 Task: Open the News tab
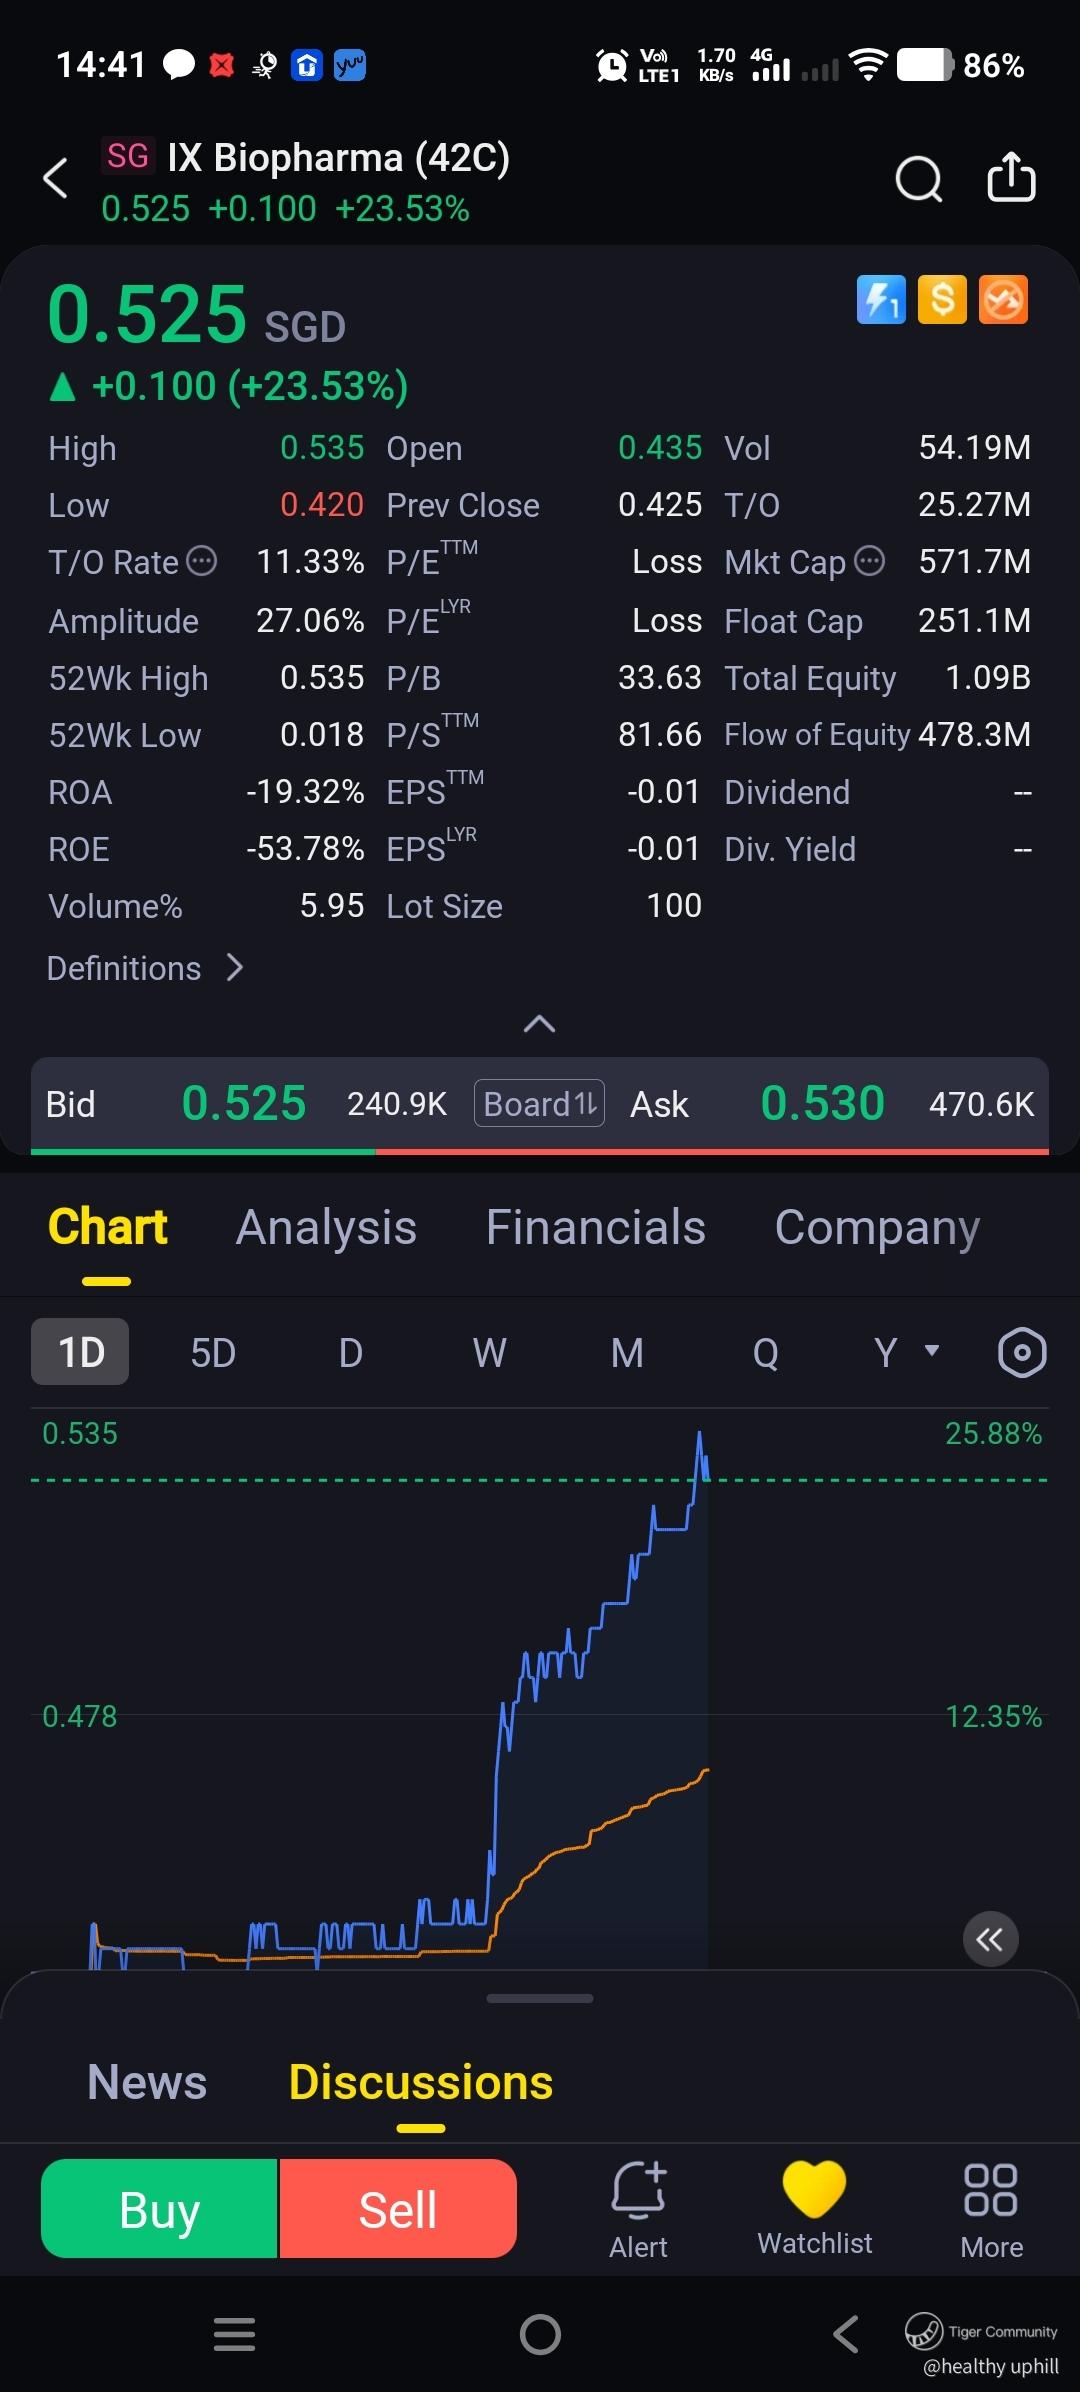(x=147, y=2082)
